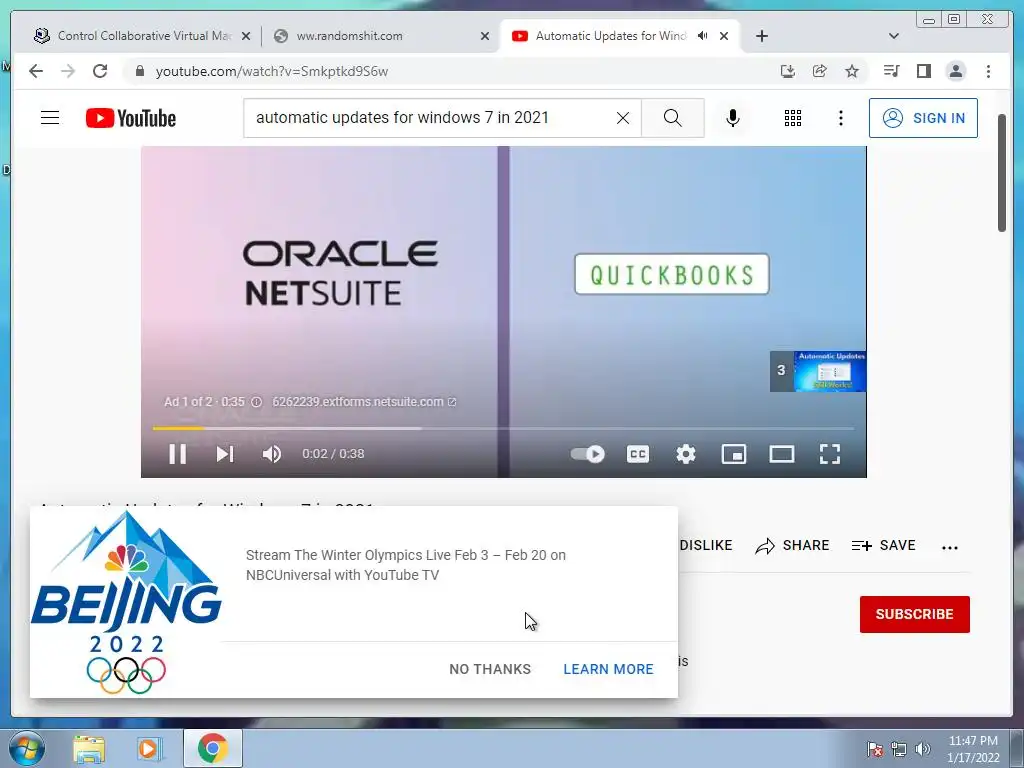Enable theater mode
Image resolution: width=1024 pixels, height=768 pixels.
click(782, 454)
